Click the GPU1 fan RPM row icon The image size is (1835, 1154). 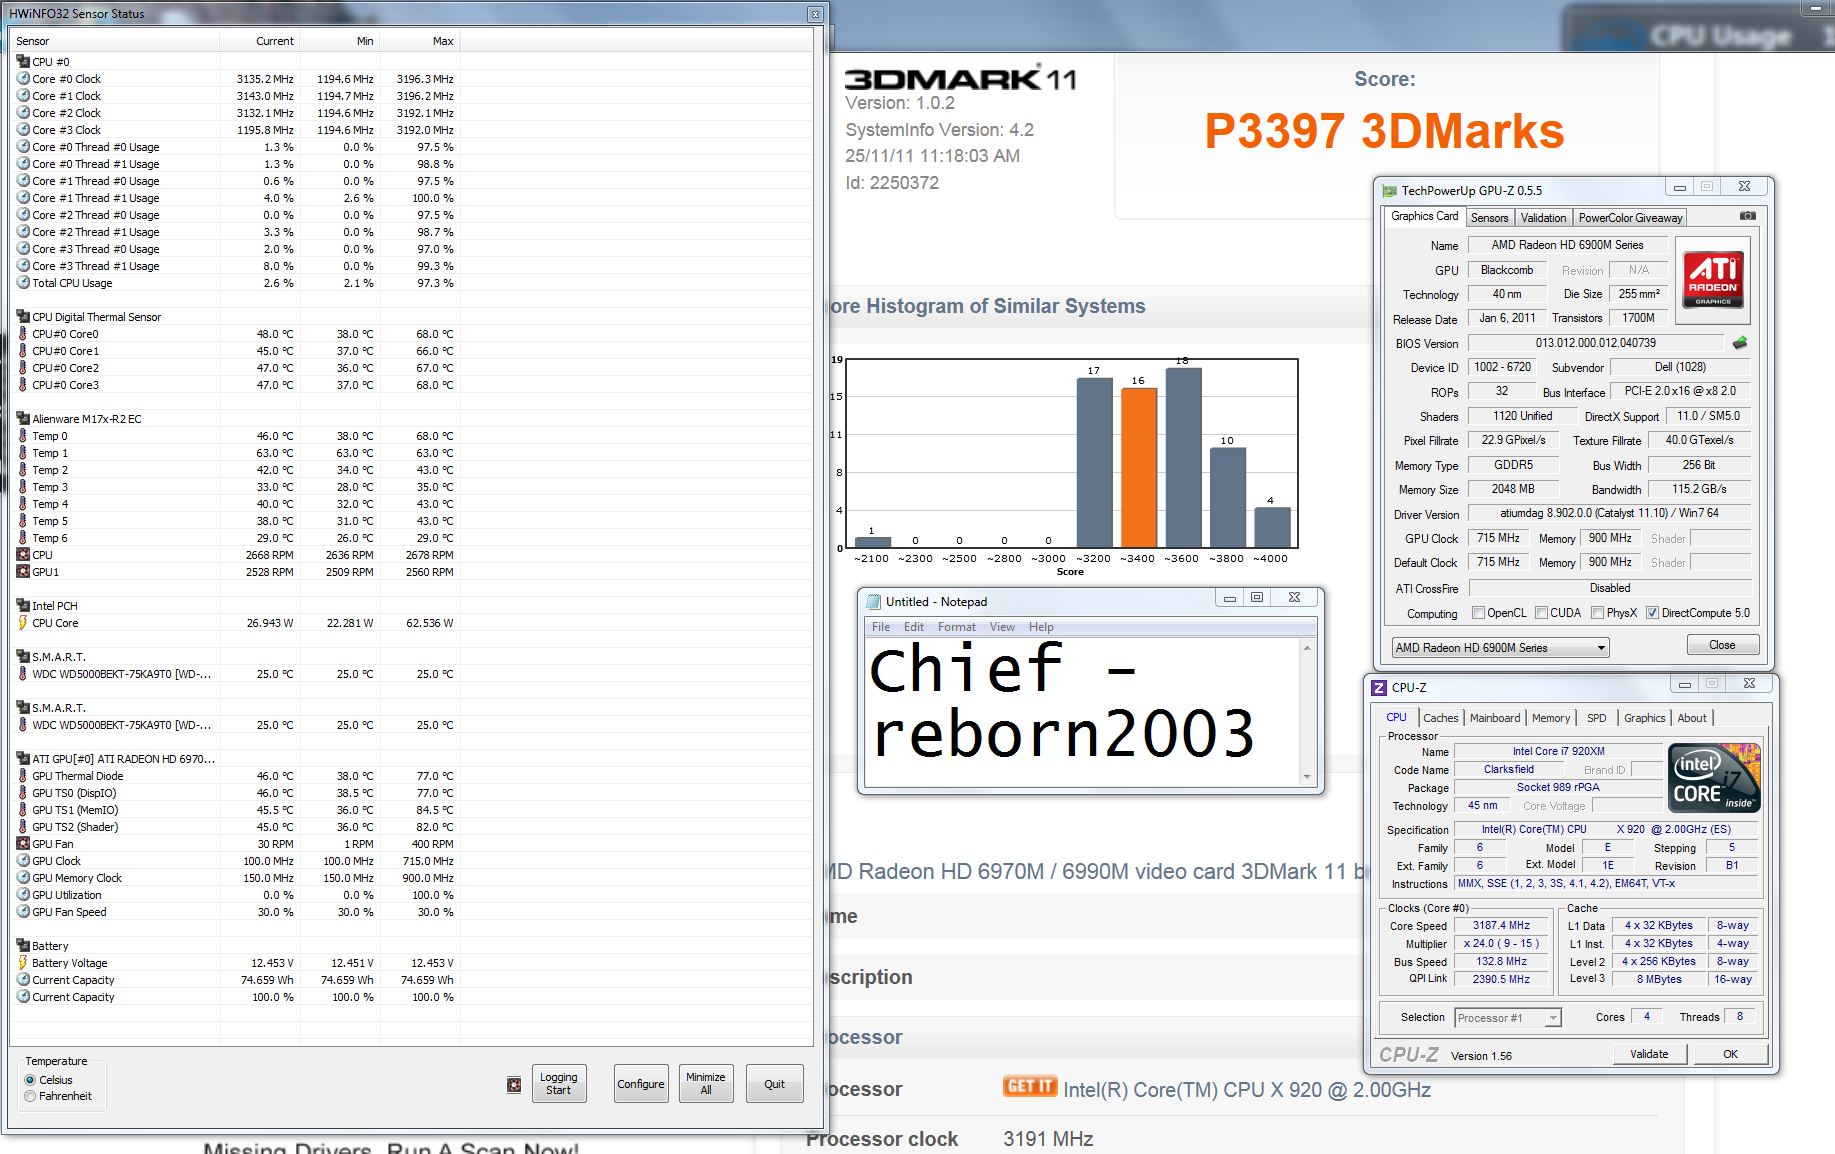(x=23, y=571)
